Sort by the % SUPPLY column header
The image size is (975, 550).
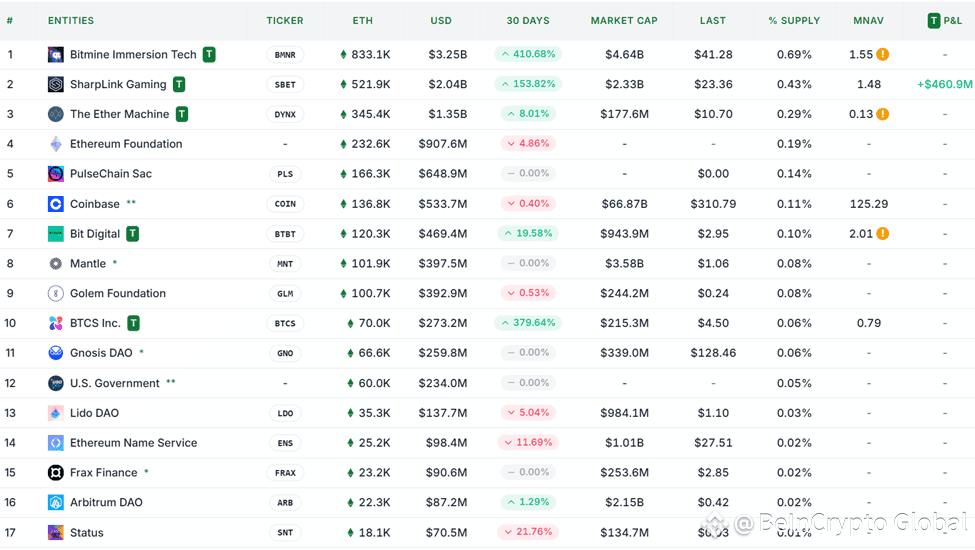794,21
